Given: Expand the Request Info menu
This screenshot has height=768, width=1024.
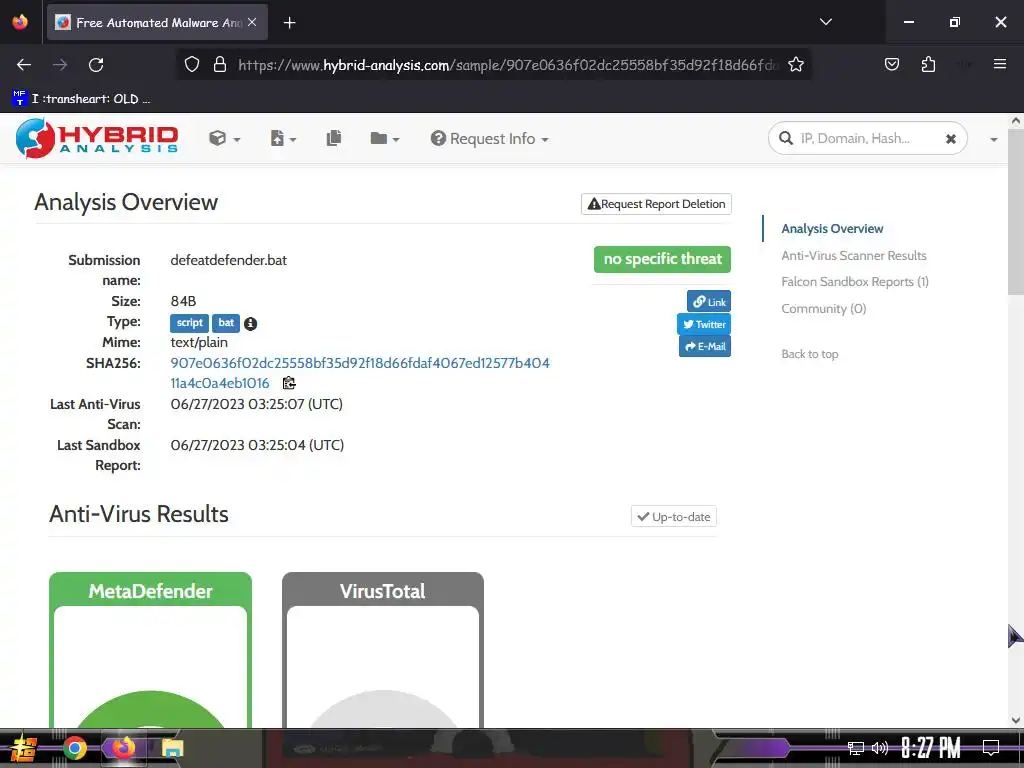Looking at the screenshot, I should (x=489, y=138).
